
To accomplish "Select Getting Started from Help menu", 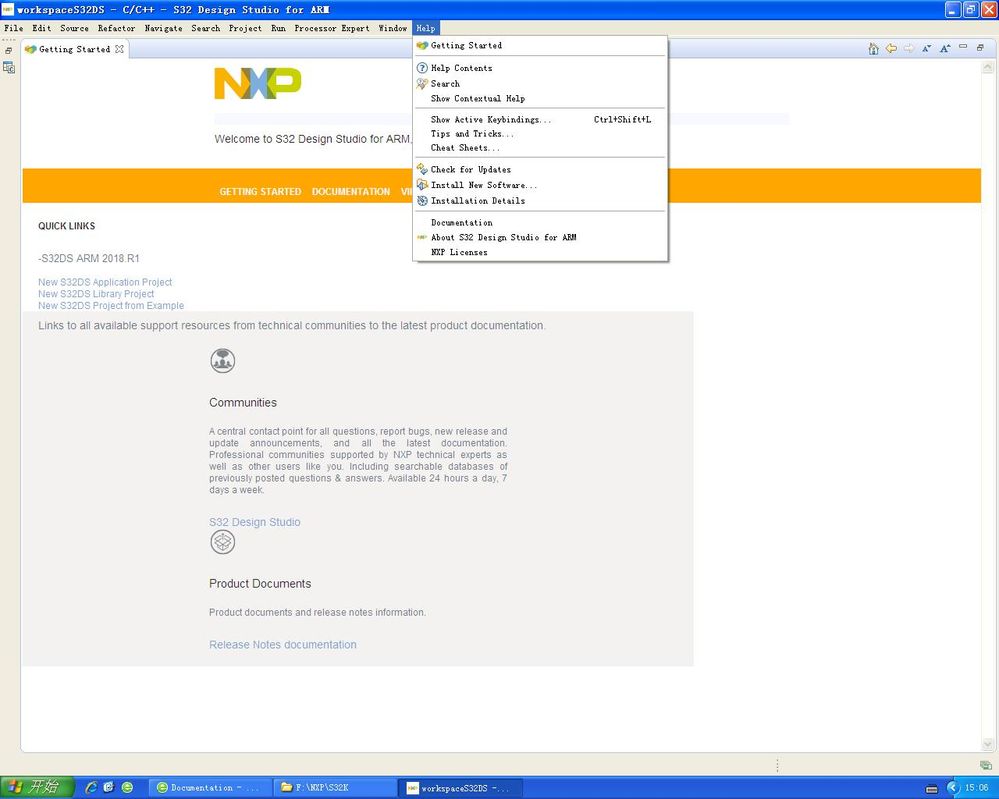I will point(540,45).
